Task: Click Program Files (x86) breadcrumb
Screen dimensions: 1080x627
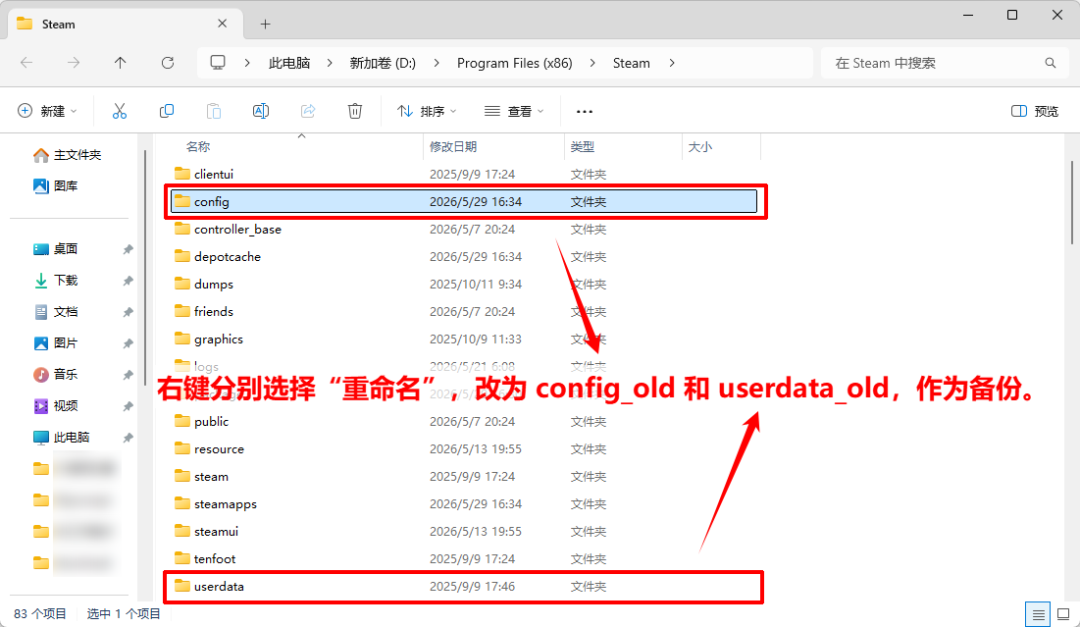Action: pyautogui.click(x=515, y=63)
